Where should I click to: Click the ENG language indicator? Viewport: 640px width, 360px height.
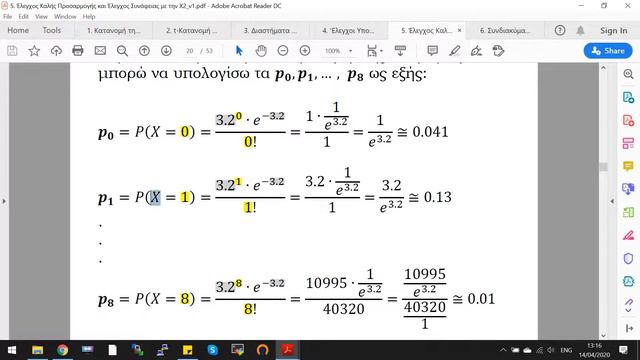click(x=566, y=350)
